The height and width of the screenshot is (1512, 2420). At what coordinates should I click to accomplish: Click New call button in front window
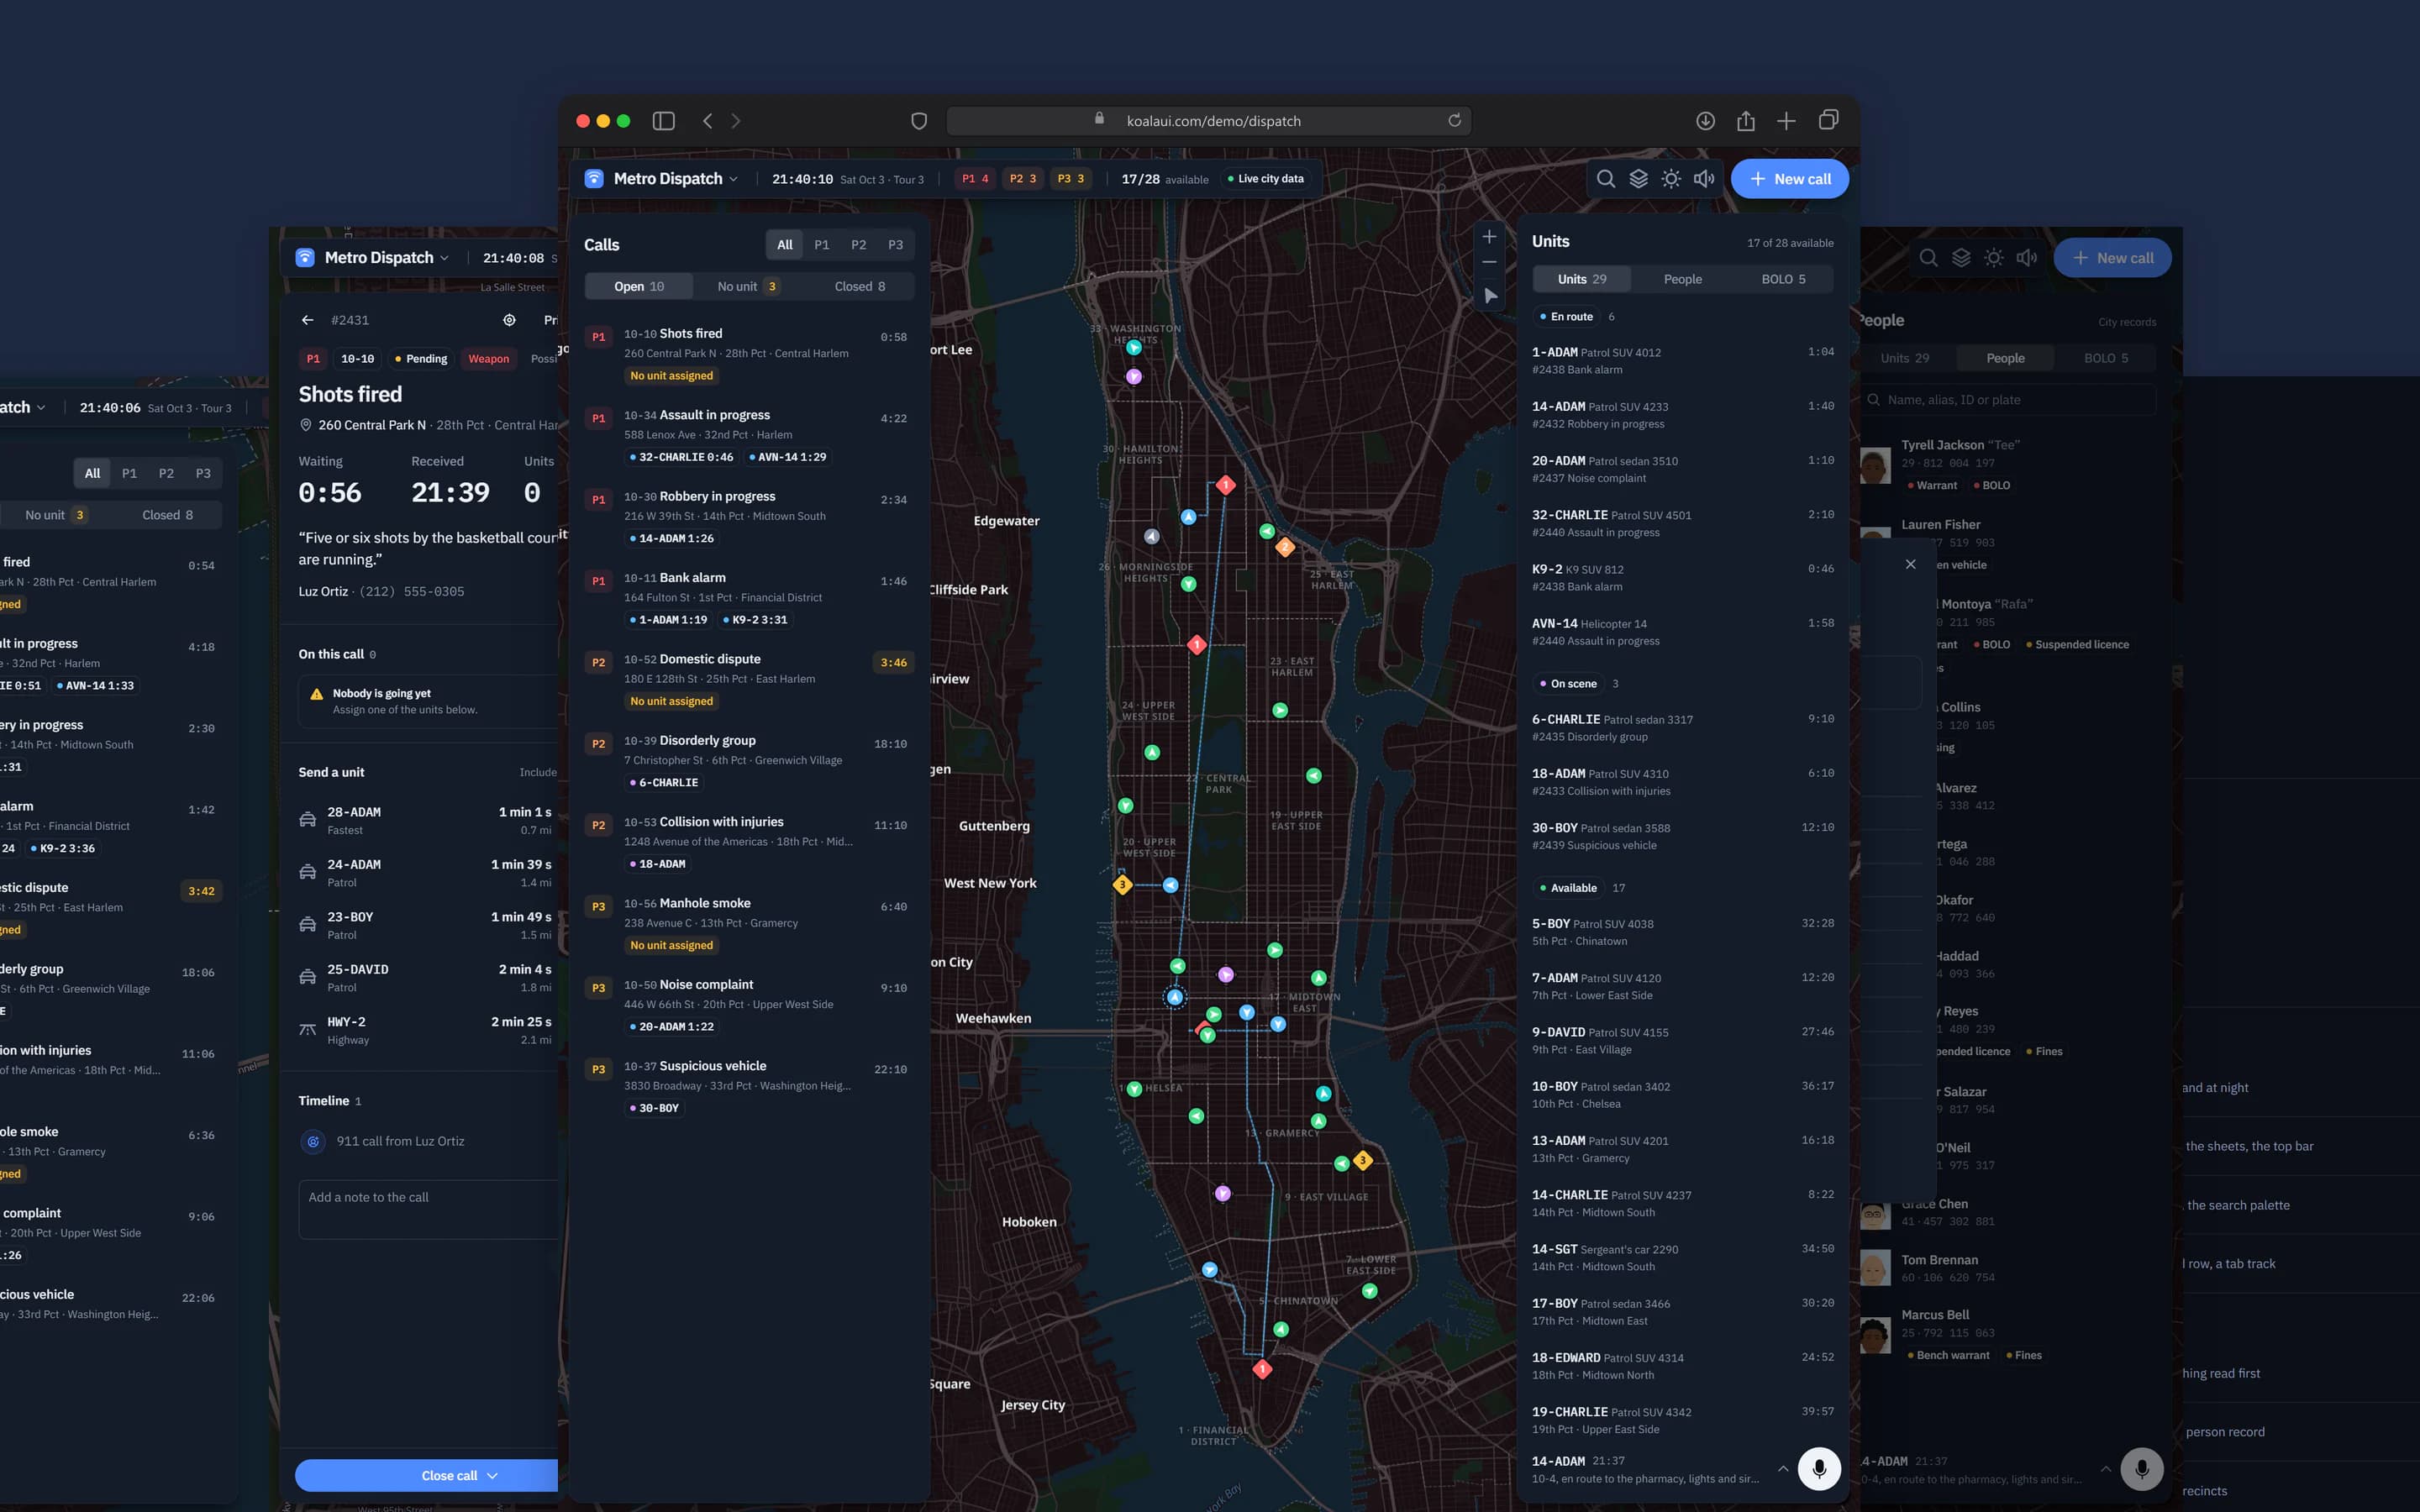coord(1790,179)
